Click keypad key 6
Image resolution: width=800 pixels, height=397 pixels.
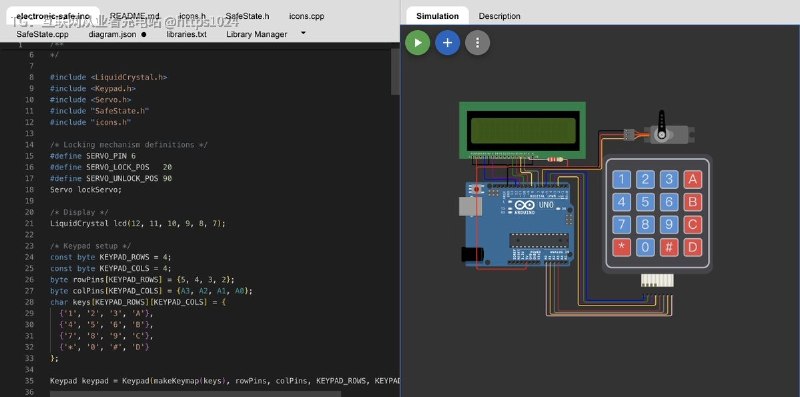point(669,202)
